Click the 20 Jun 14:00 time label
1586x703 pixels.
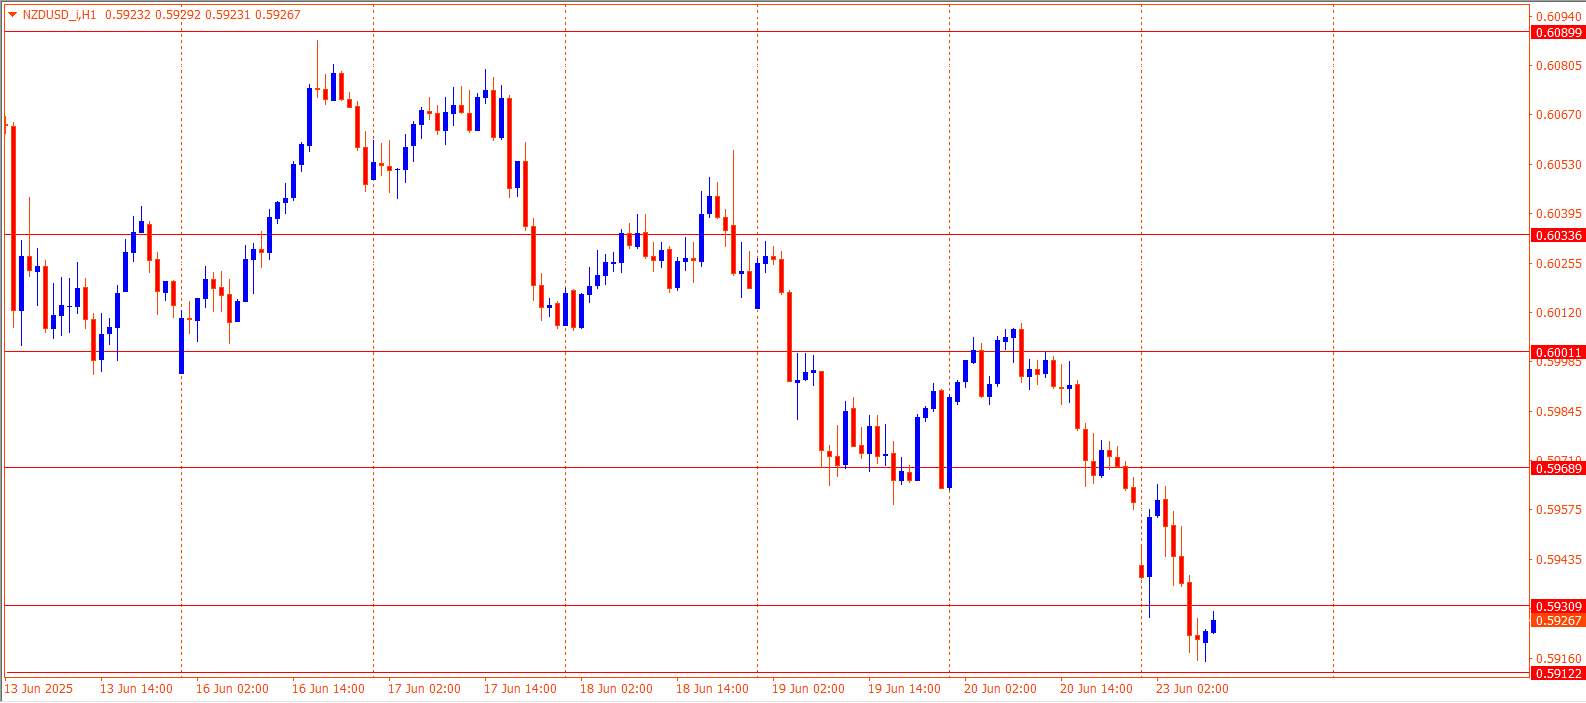pos(1096,689)
